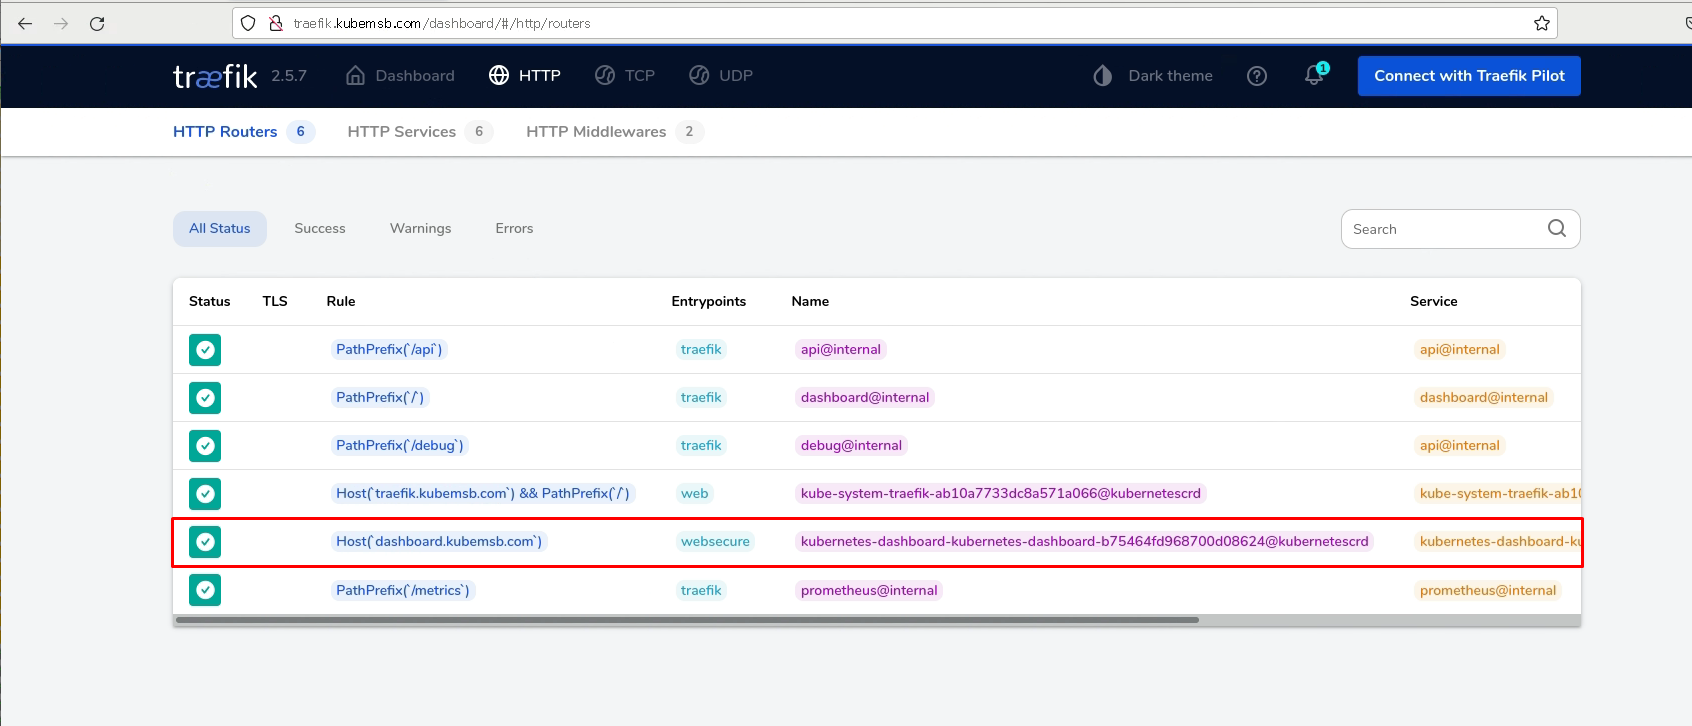Click status icon of api@internal router

coord(205,350)
